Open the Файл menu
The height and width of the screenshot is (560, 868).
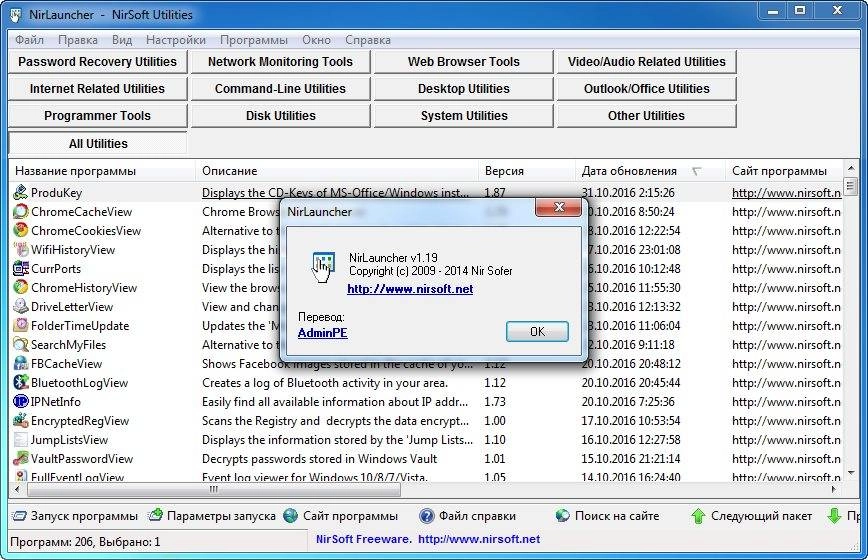(x=29, y=40)
